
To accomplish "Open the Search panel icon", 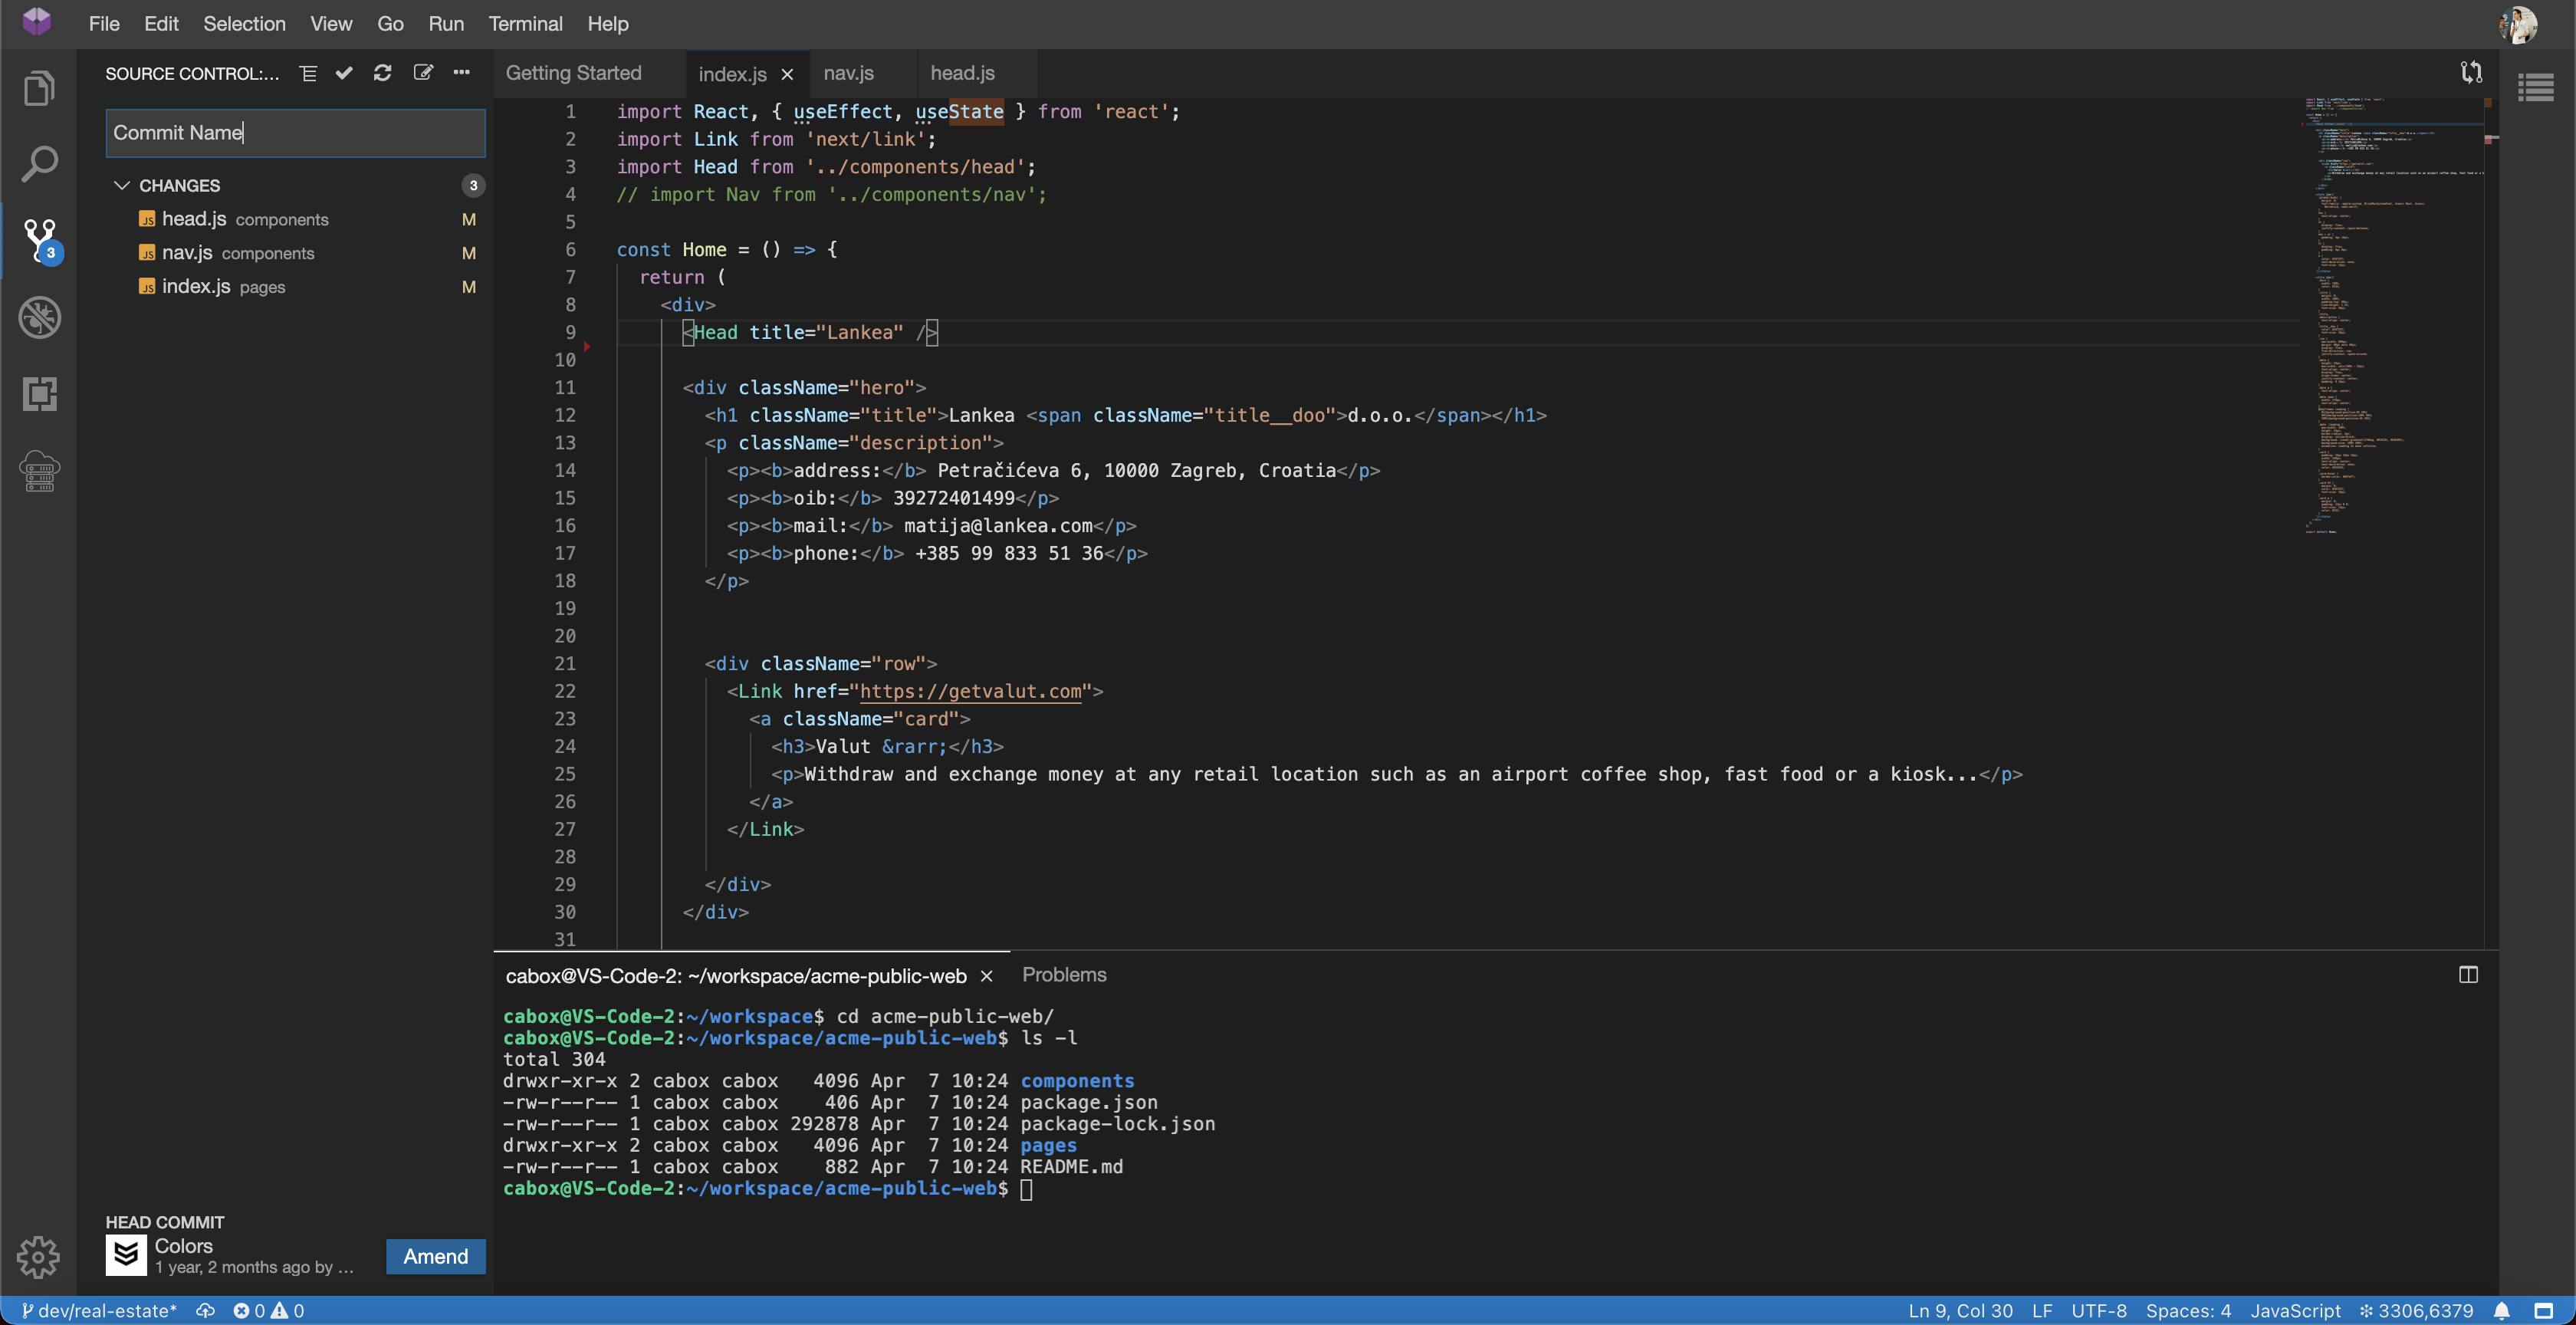I will click(x=39, y=164).
